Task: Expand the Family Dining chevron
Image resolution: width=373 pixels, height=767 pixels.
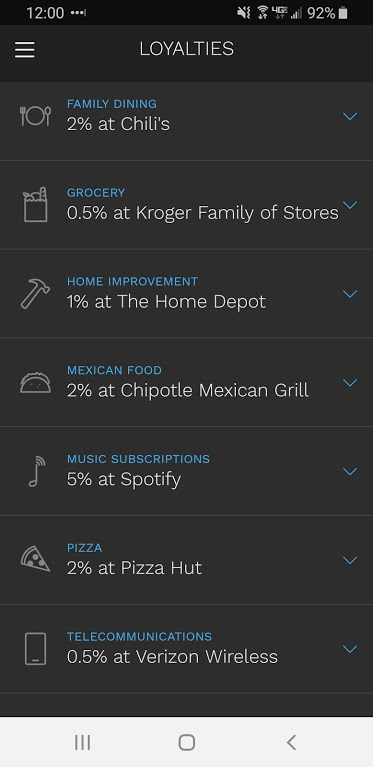Action: [x=350, y=116]
